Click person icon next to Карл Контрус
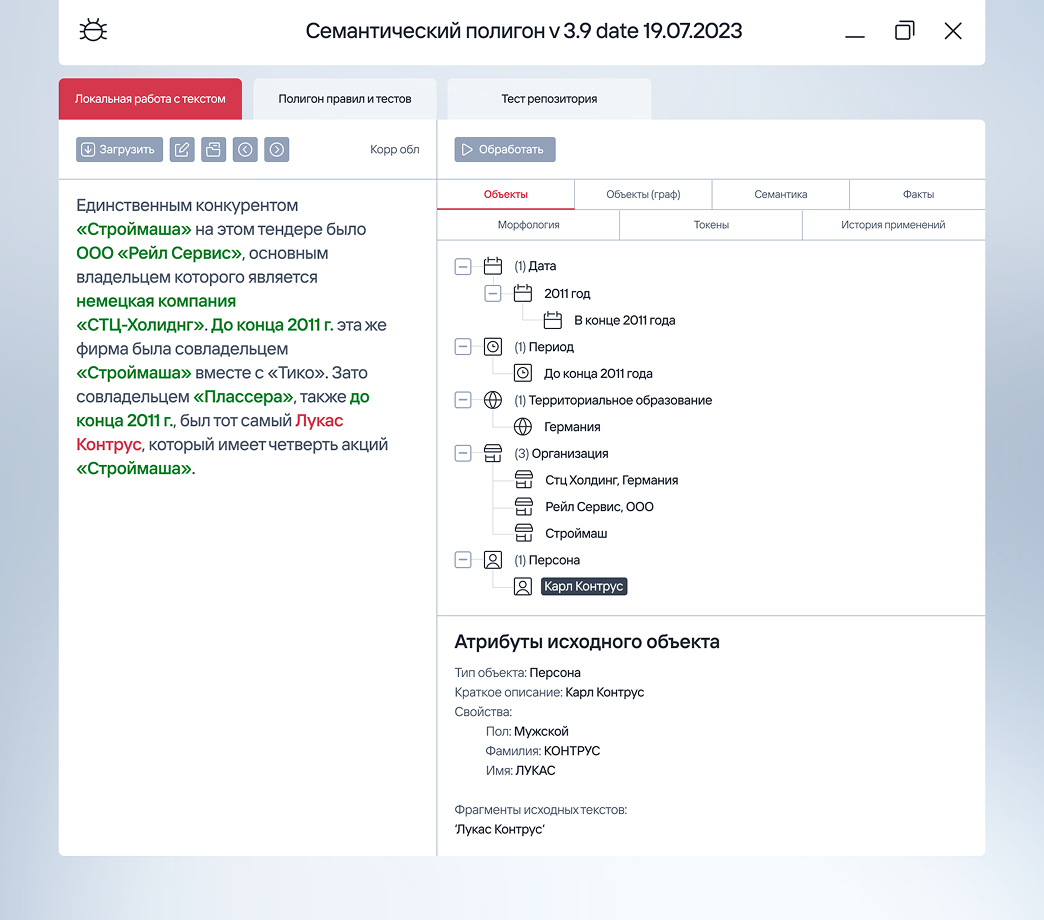Viewport: 1044px width, 920px height. (x=522, y=587)
